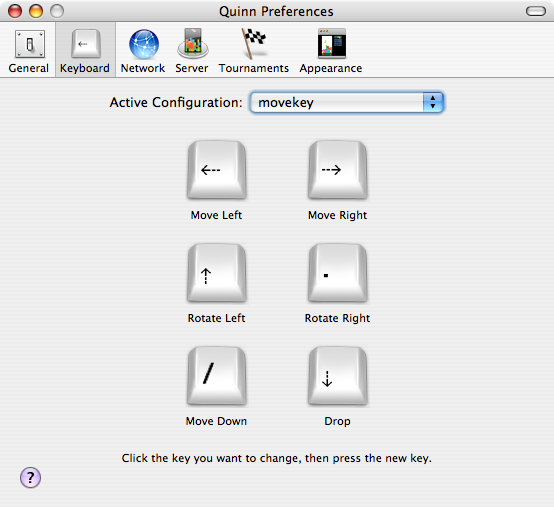This screenshot has width=554, height=507.
Task: Select the Drop key cap
Action: tap(338, 376)
